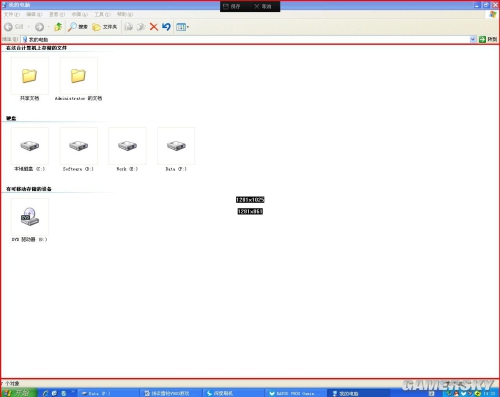
Task: Open the Tools menu
Action: point(102,14)
